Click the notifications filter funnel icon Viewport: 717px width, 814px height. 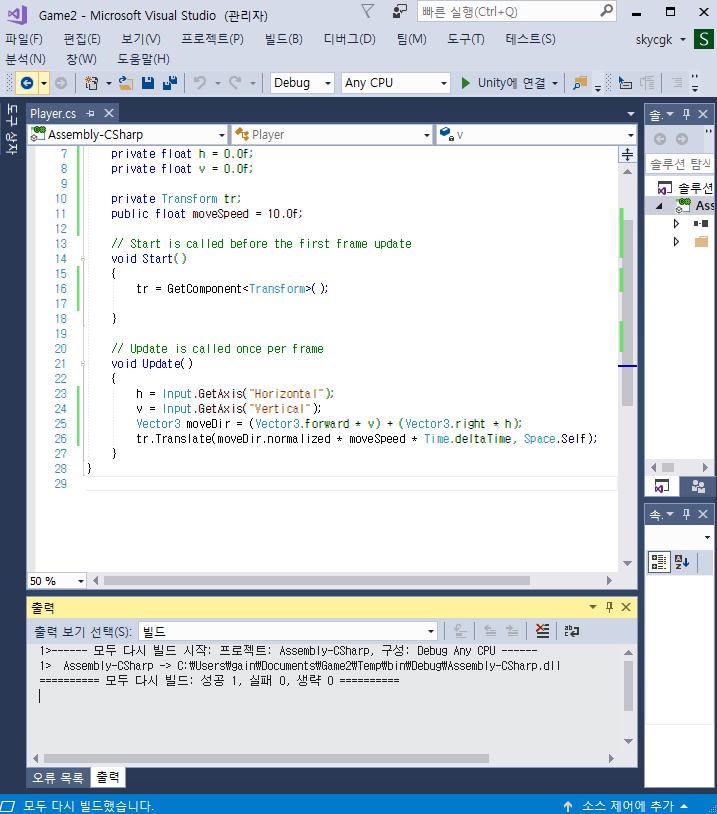pyautogui.click(x=368, y=11)
